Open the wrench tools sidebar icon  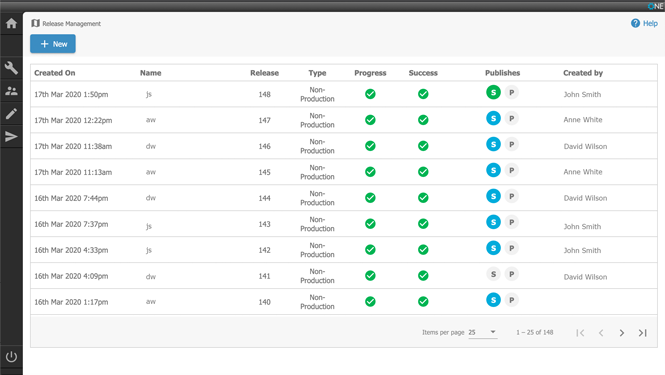click(11, 68)
